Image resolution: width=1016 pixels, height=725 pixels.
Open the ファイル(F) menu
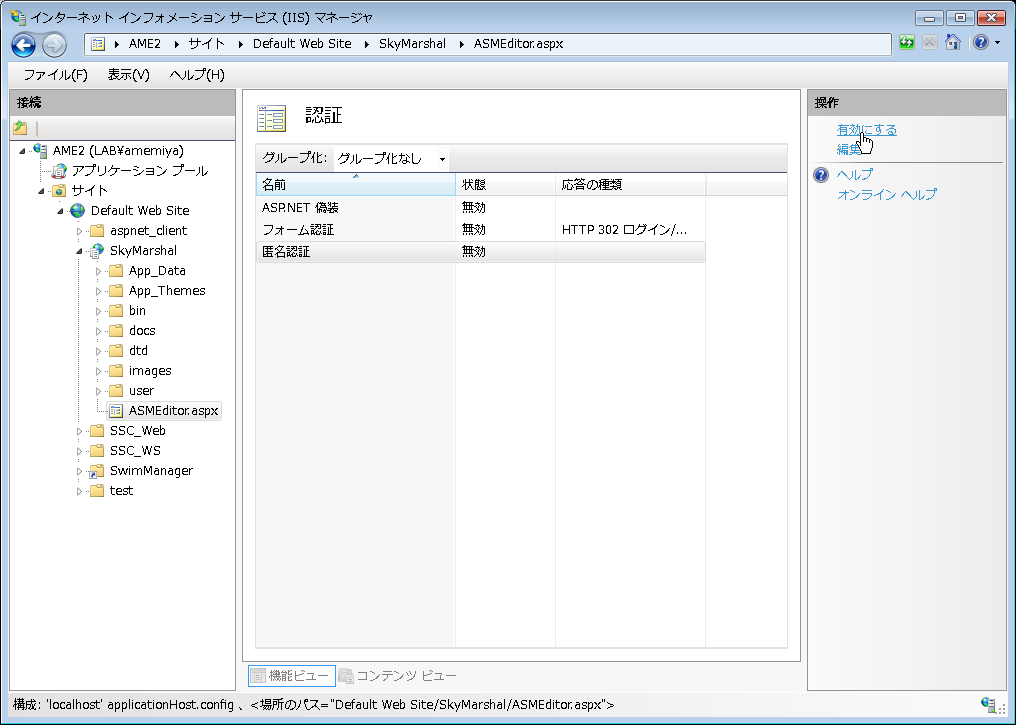point(55,75)
